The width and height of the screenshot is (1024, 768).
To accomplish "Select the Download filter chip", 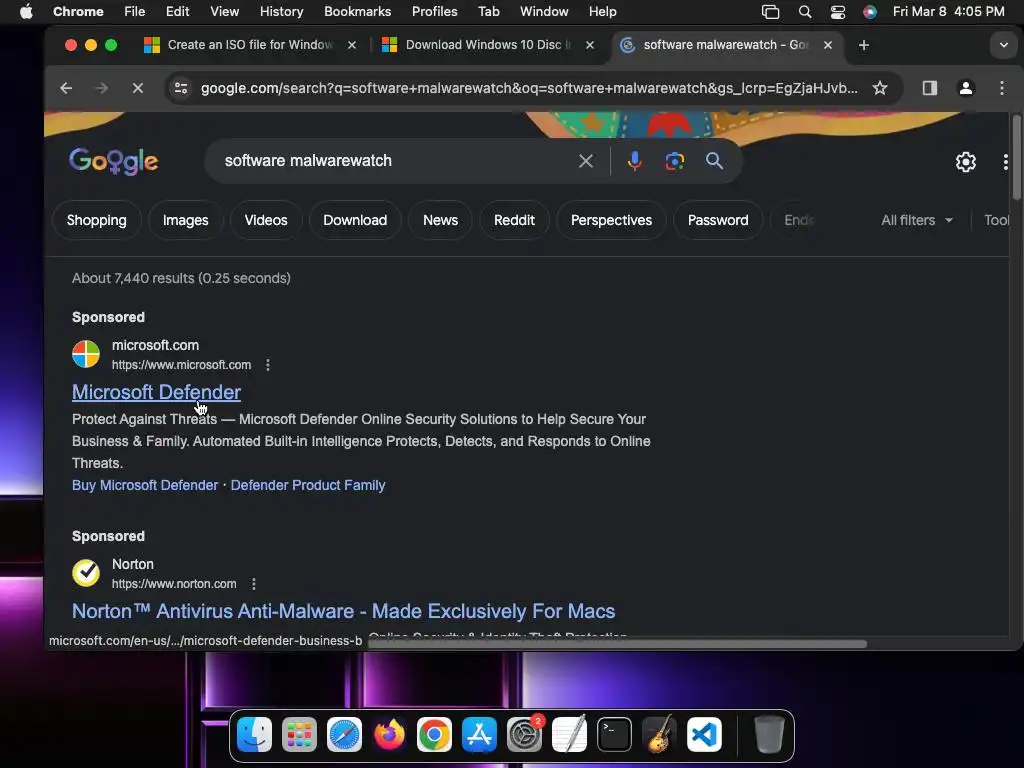I will (x=355, y=221).
